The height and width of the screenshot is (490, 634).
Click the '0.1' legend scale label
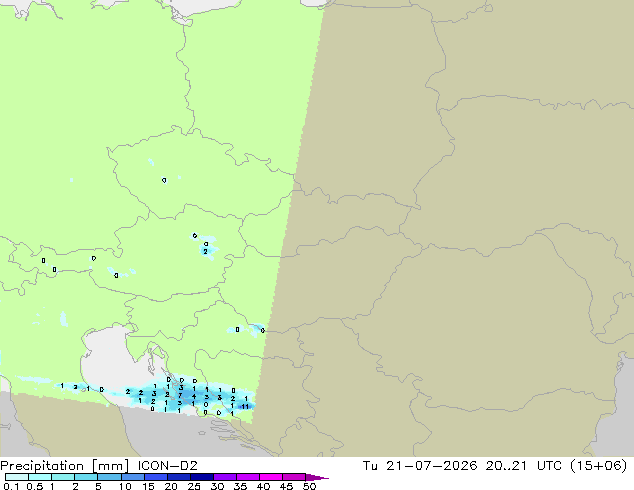click(x=11, y=486)
